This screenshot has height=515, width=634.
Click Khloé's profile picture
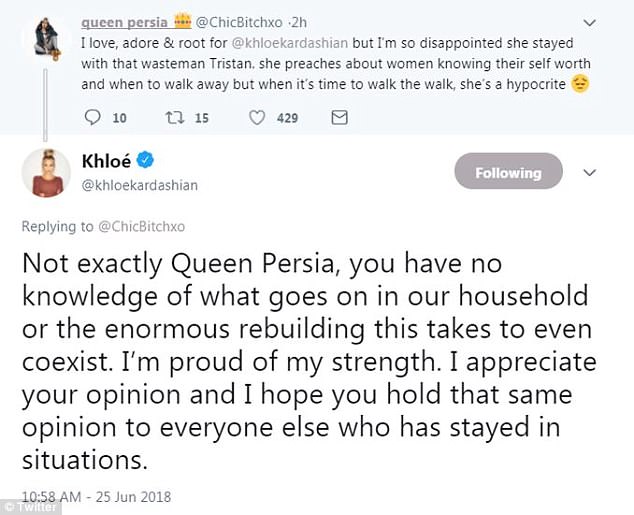click(x=46, y=172)
